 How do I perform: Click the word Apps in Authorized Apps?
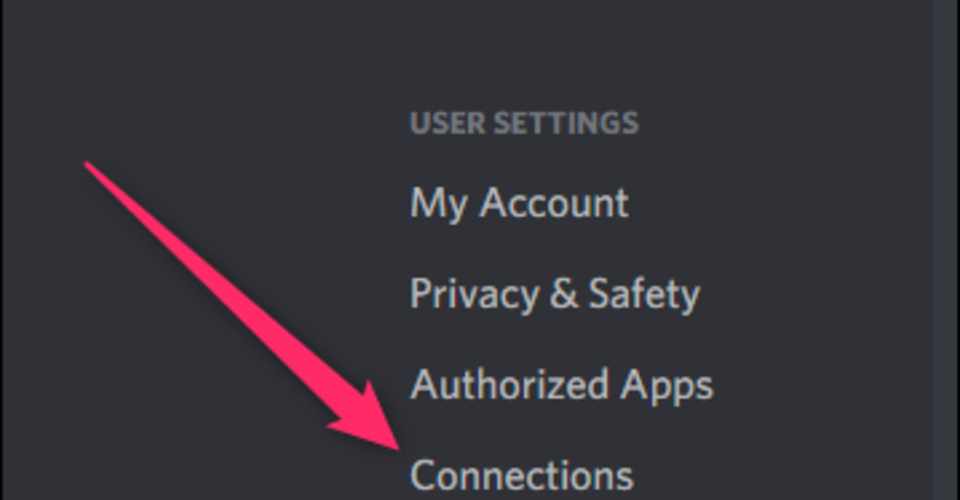point(667,387)
